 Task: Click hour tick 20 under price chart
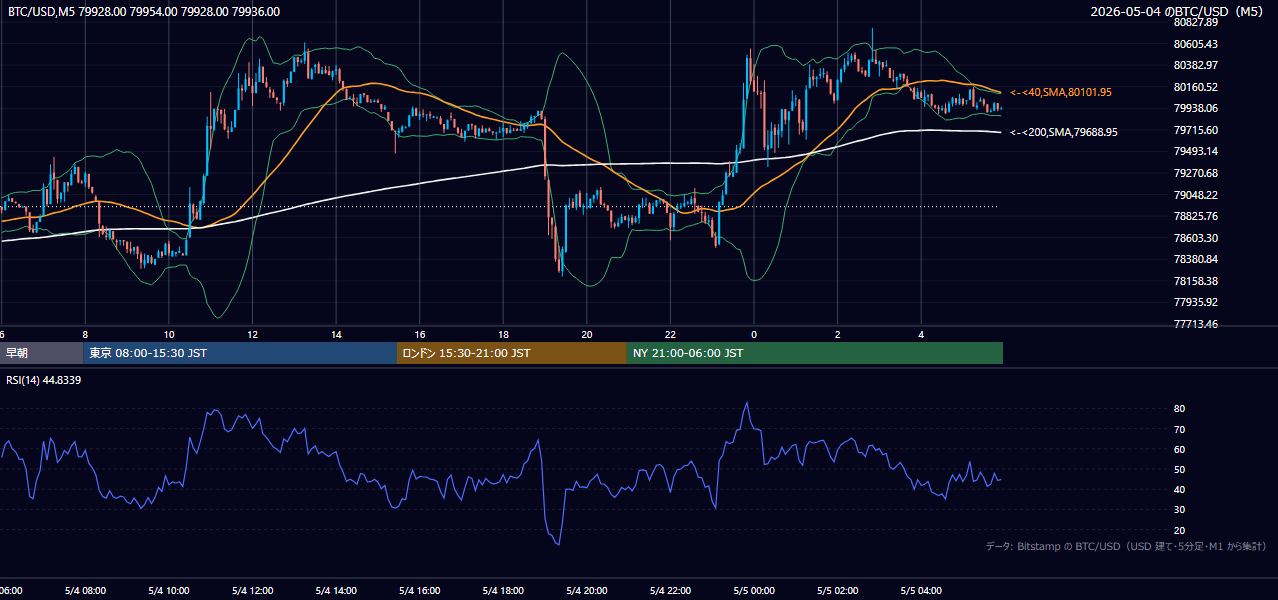pos(587,334)
